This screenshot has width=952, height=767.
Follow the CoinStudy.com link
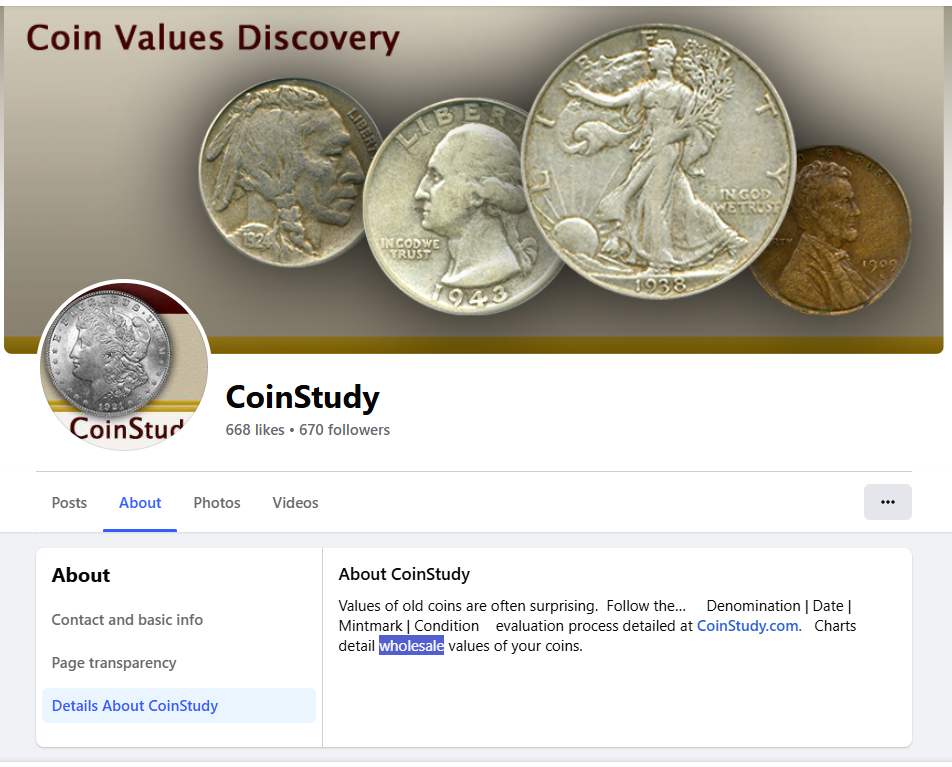tap(749, 626)
